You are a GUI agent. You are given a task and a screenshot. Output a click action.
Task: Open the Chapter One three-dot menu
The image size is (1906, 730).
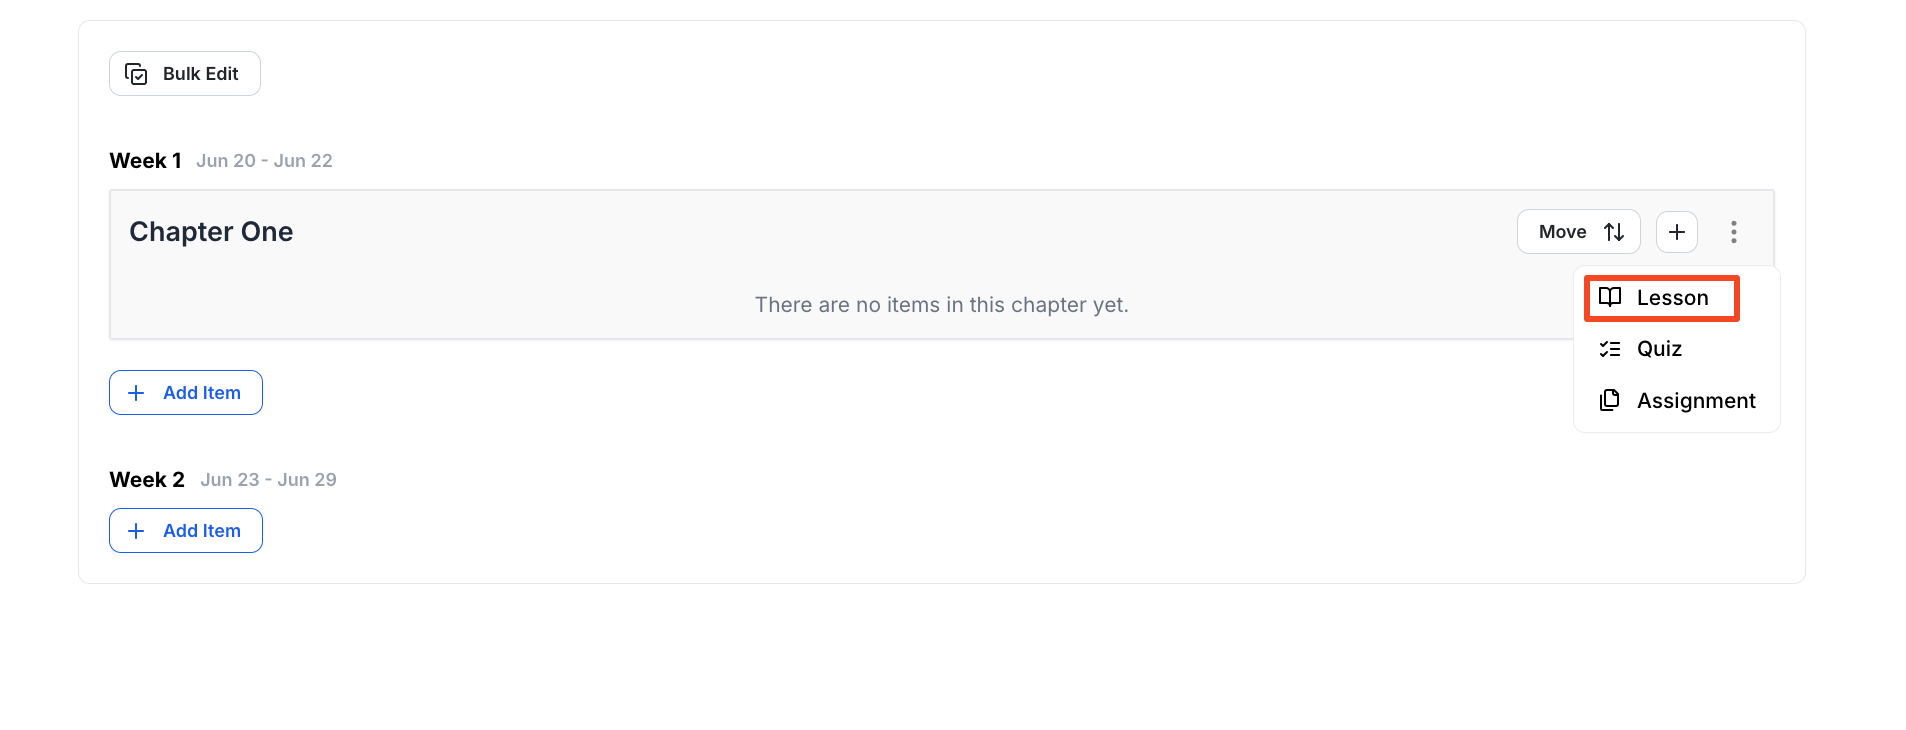1733,232
